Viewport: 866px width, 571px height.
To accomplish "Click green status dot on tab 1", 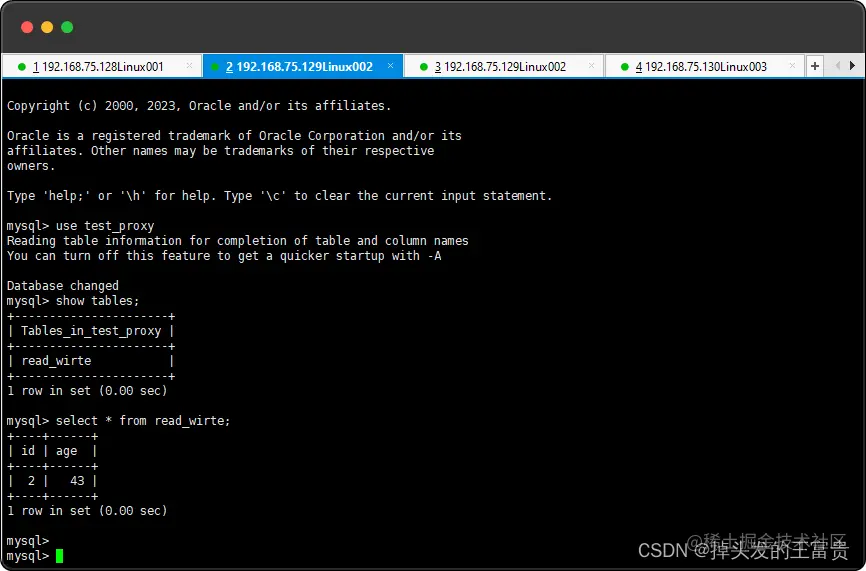I will tap(22, 67).
